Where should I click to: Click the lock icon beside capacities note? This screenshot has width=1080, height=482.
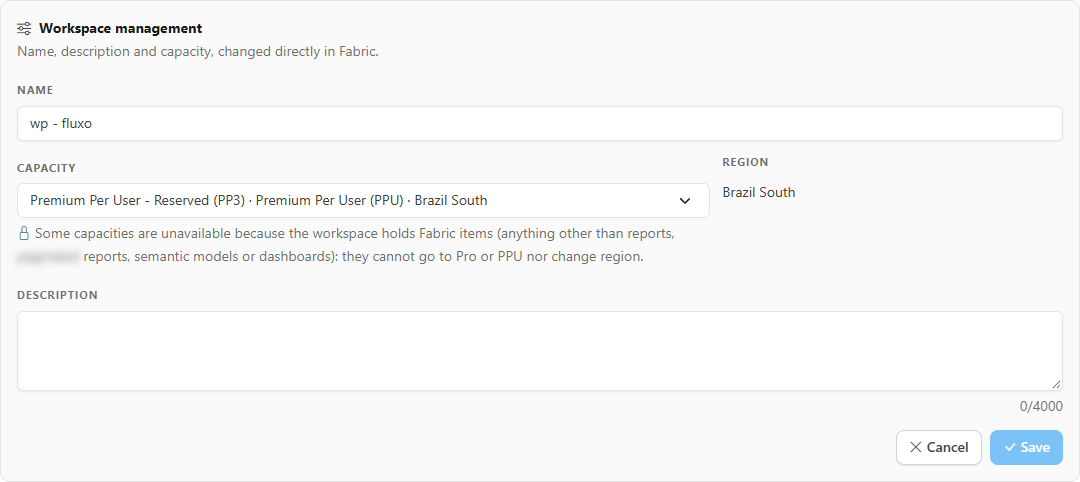24,233
